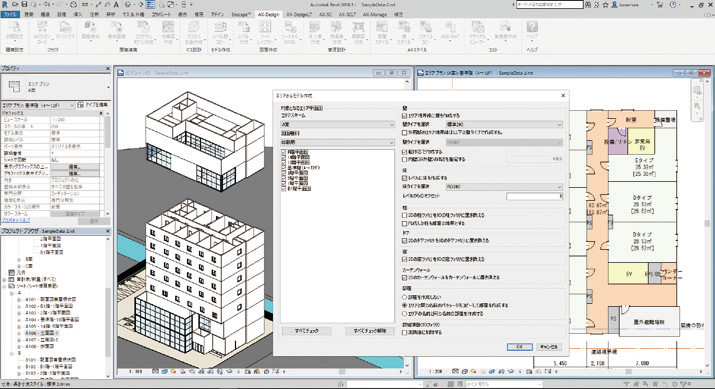Toggle the wall creation checkbox under 壁 heading

[x=404, y=116]
